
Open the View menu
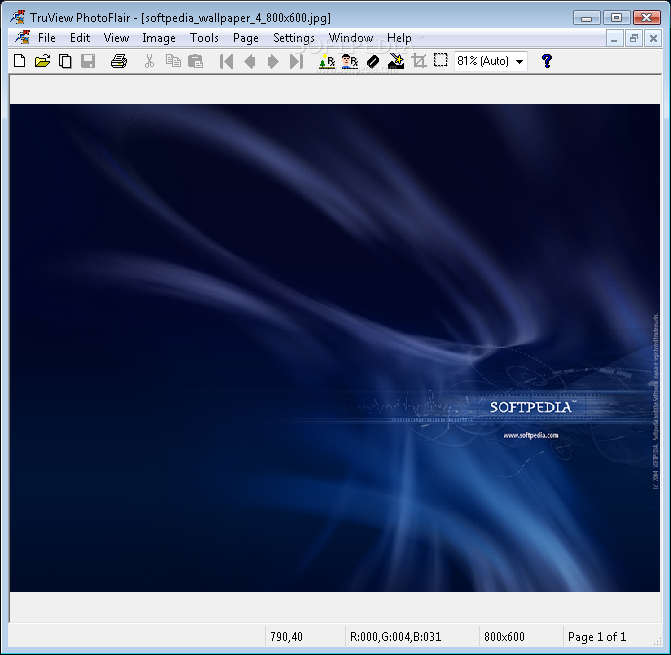click(116, 38)
